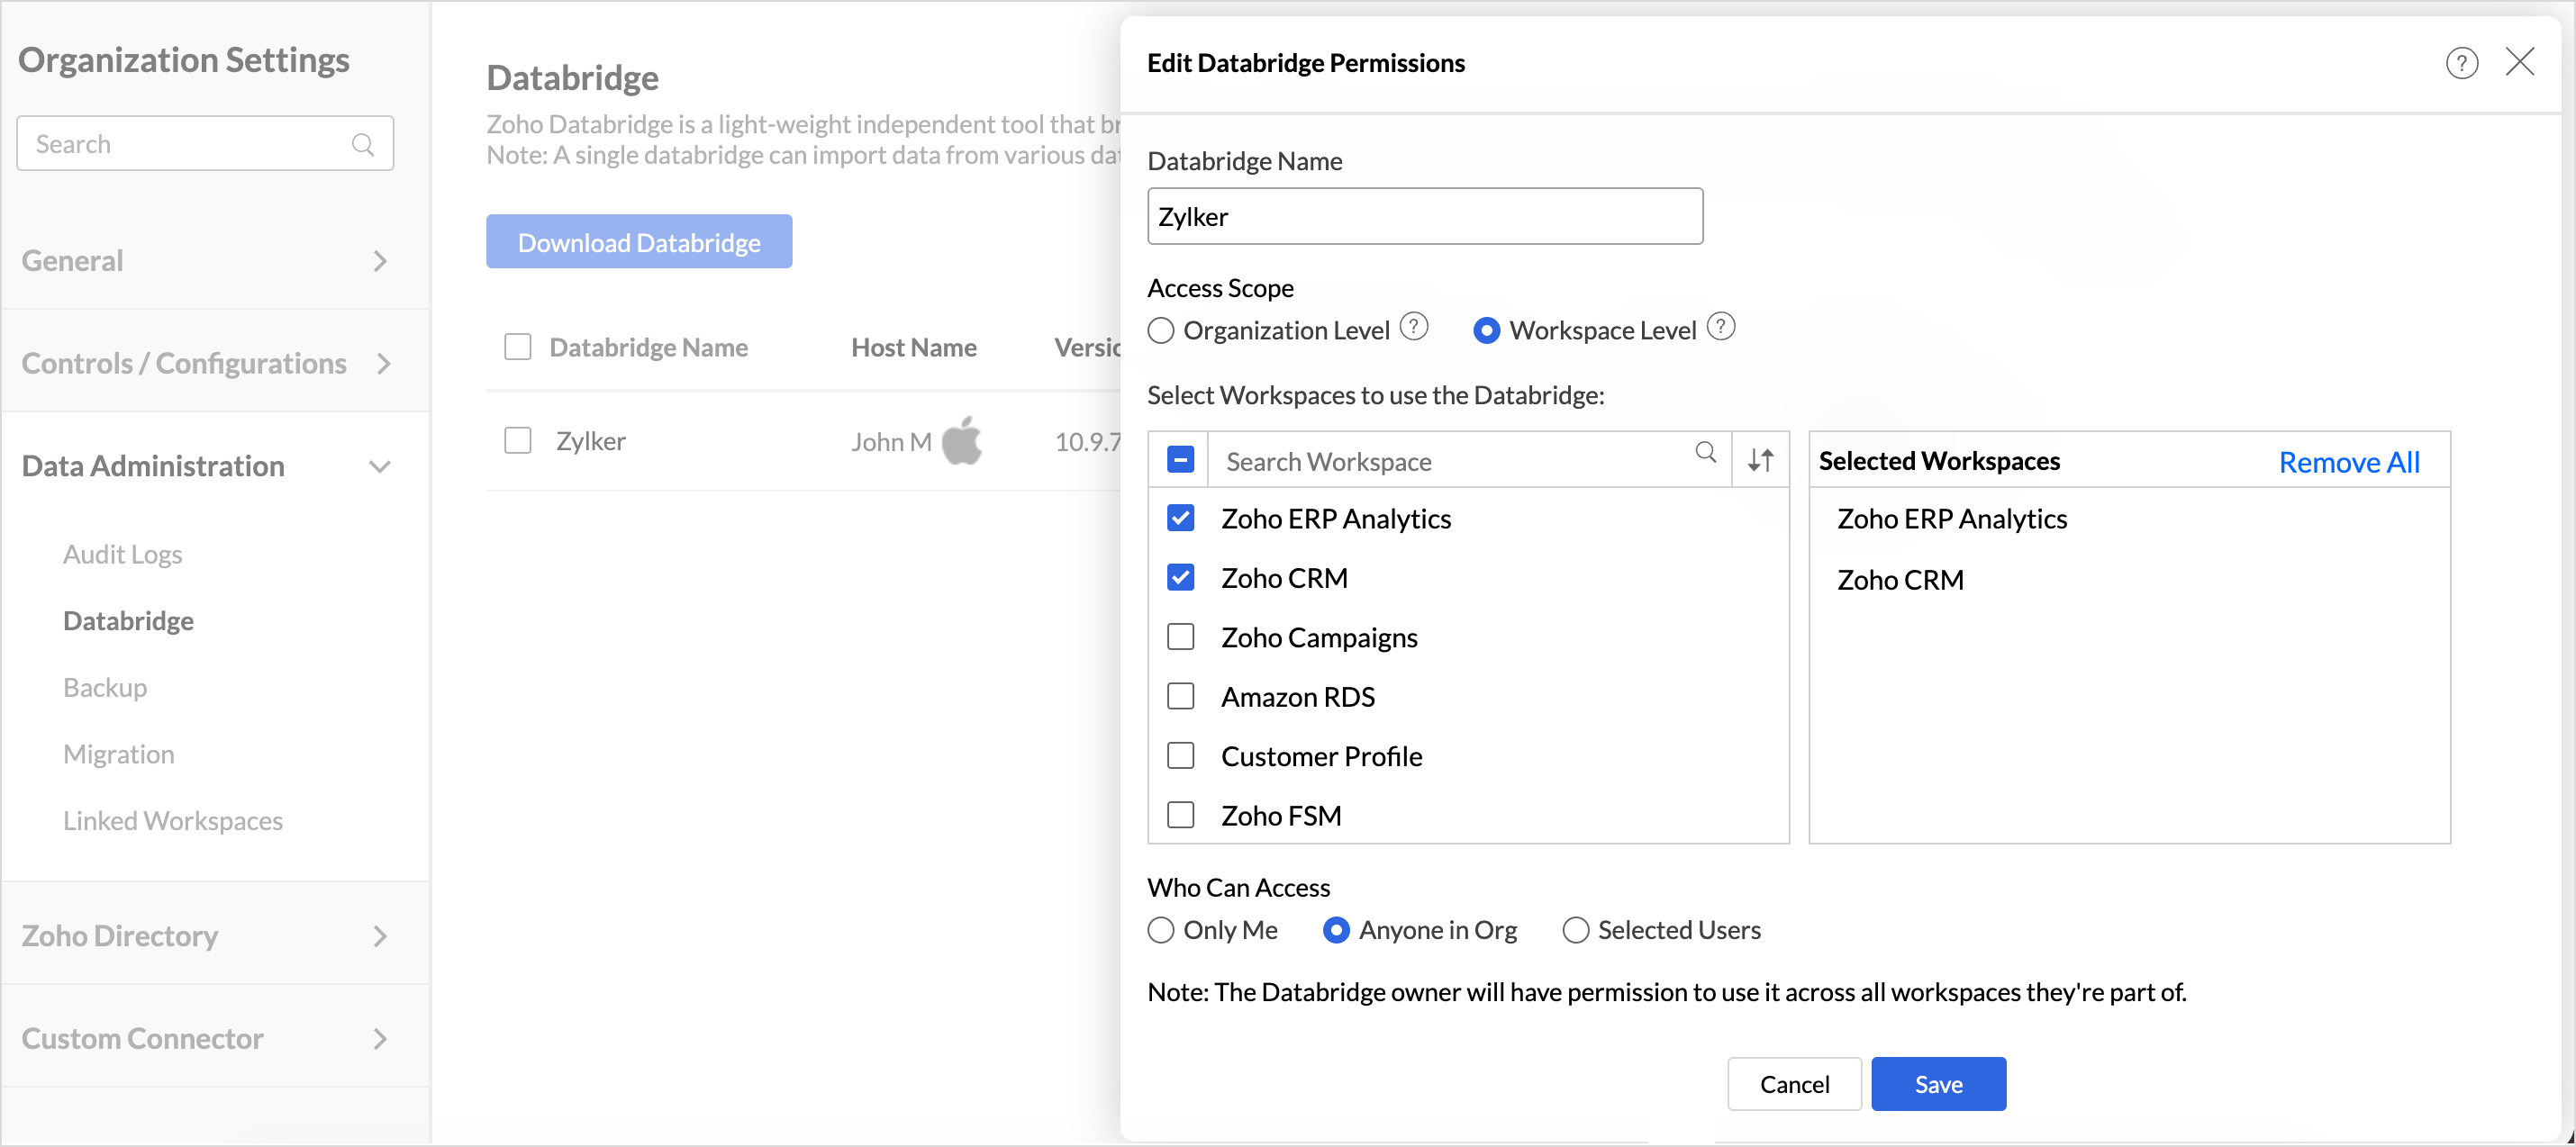Click the Databridge Name text field

pyautogui.click(x=1424, y=217)
